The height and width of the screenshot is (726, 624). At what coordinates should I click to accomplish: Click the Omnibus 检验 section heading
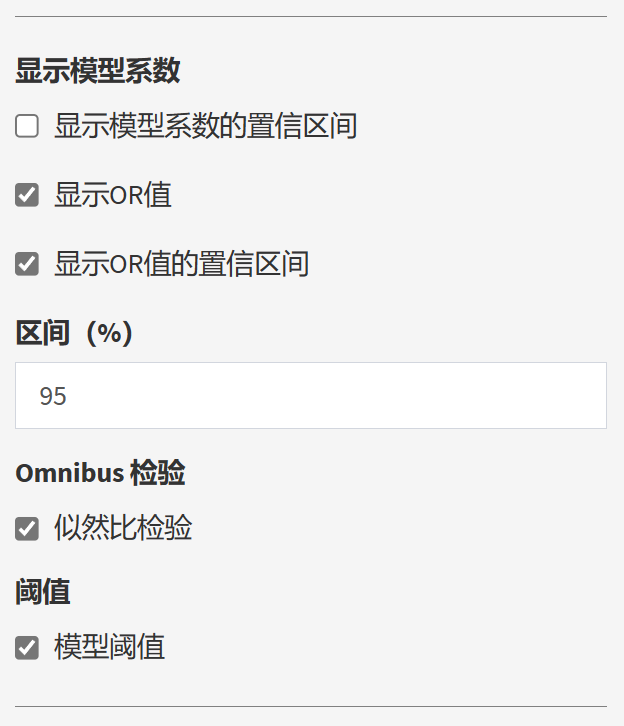click(100, 473)
